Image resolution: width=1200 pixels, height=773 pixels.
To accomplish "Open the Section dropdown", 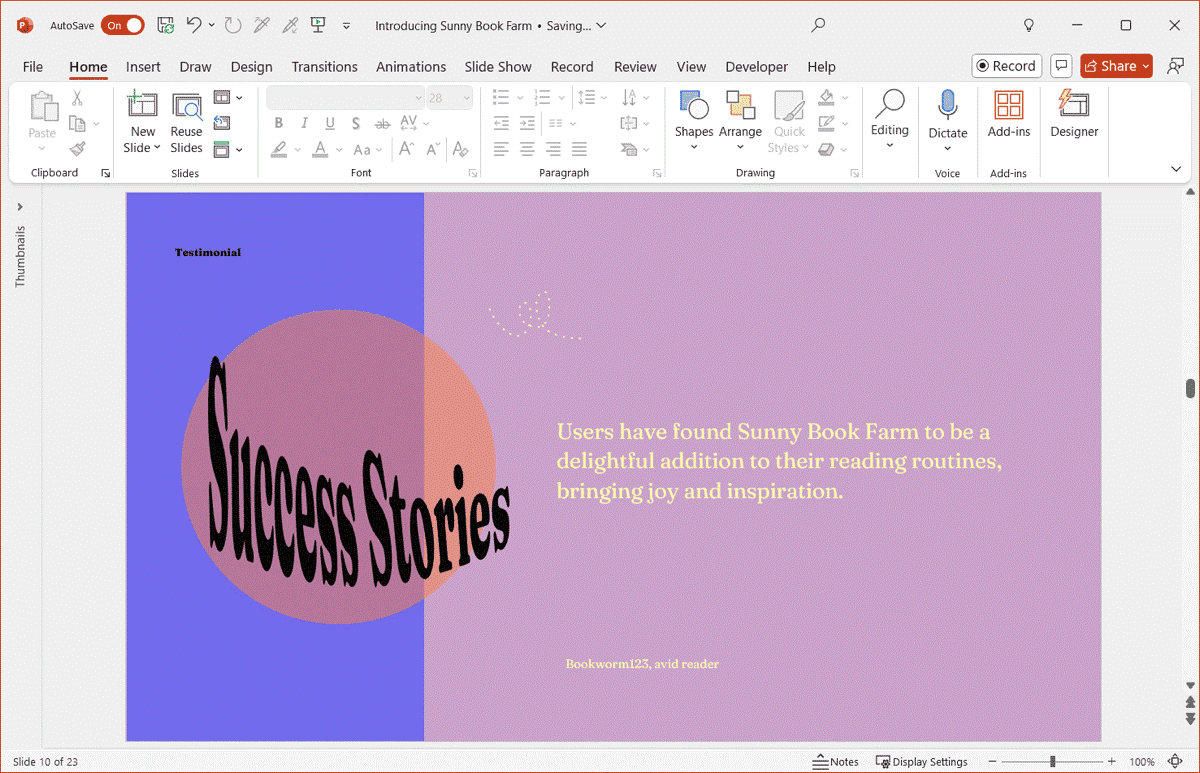I will (228, 149).
